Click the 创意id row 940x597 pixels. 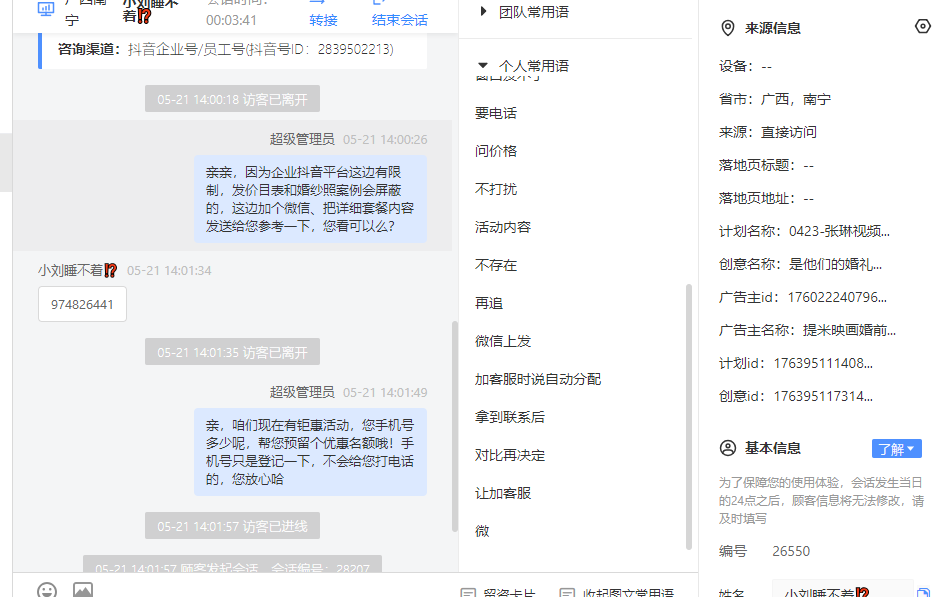pos(796,396)
